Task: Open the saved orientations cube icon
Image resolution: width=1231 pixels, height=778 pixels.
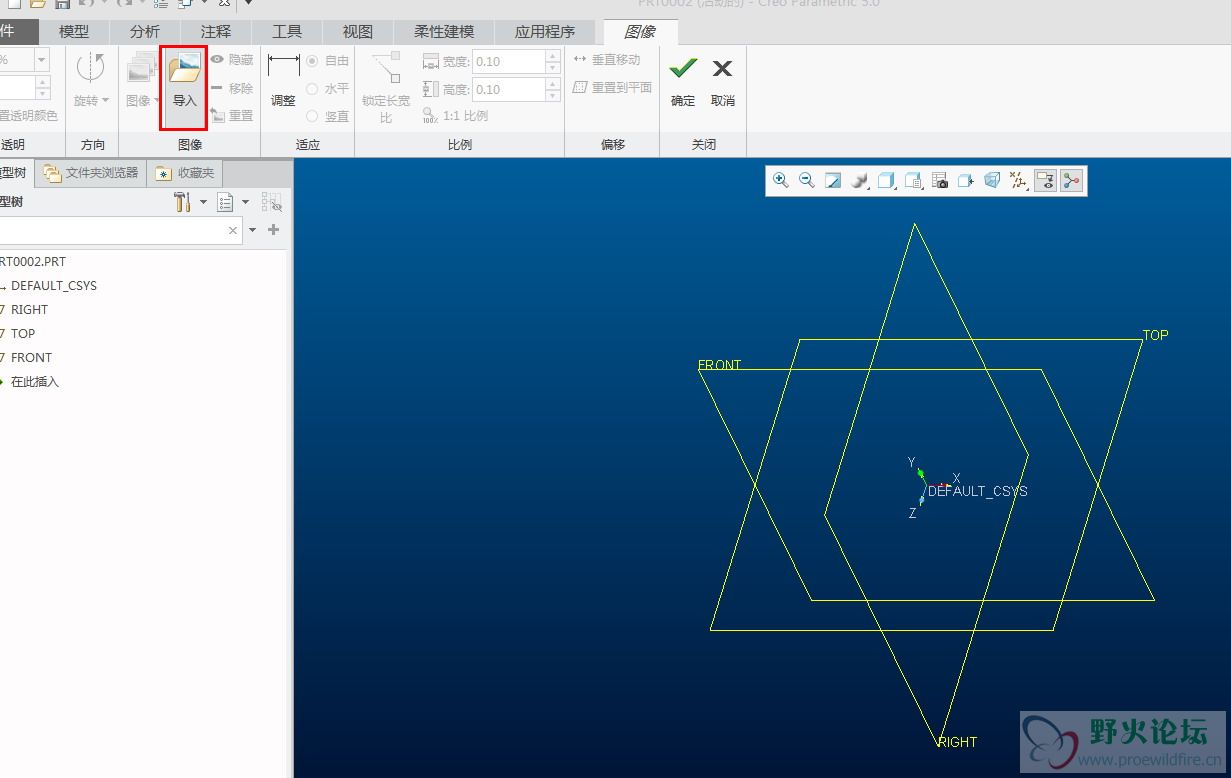Action: tap(886, 181)
